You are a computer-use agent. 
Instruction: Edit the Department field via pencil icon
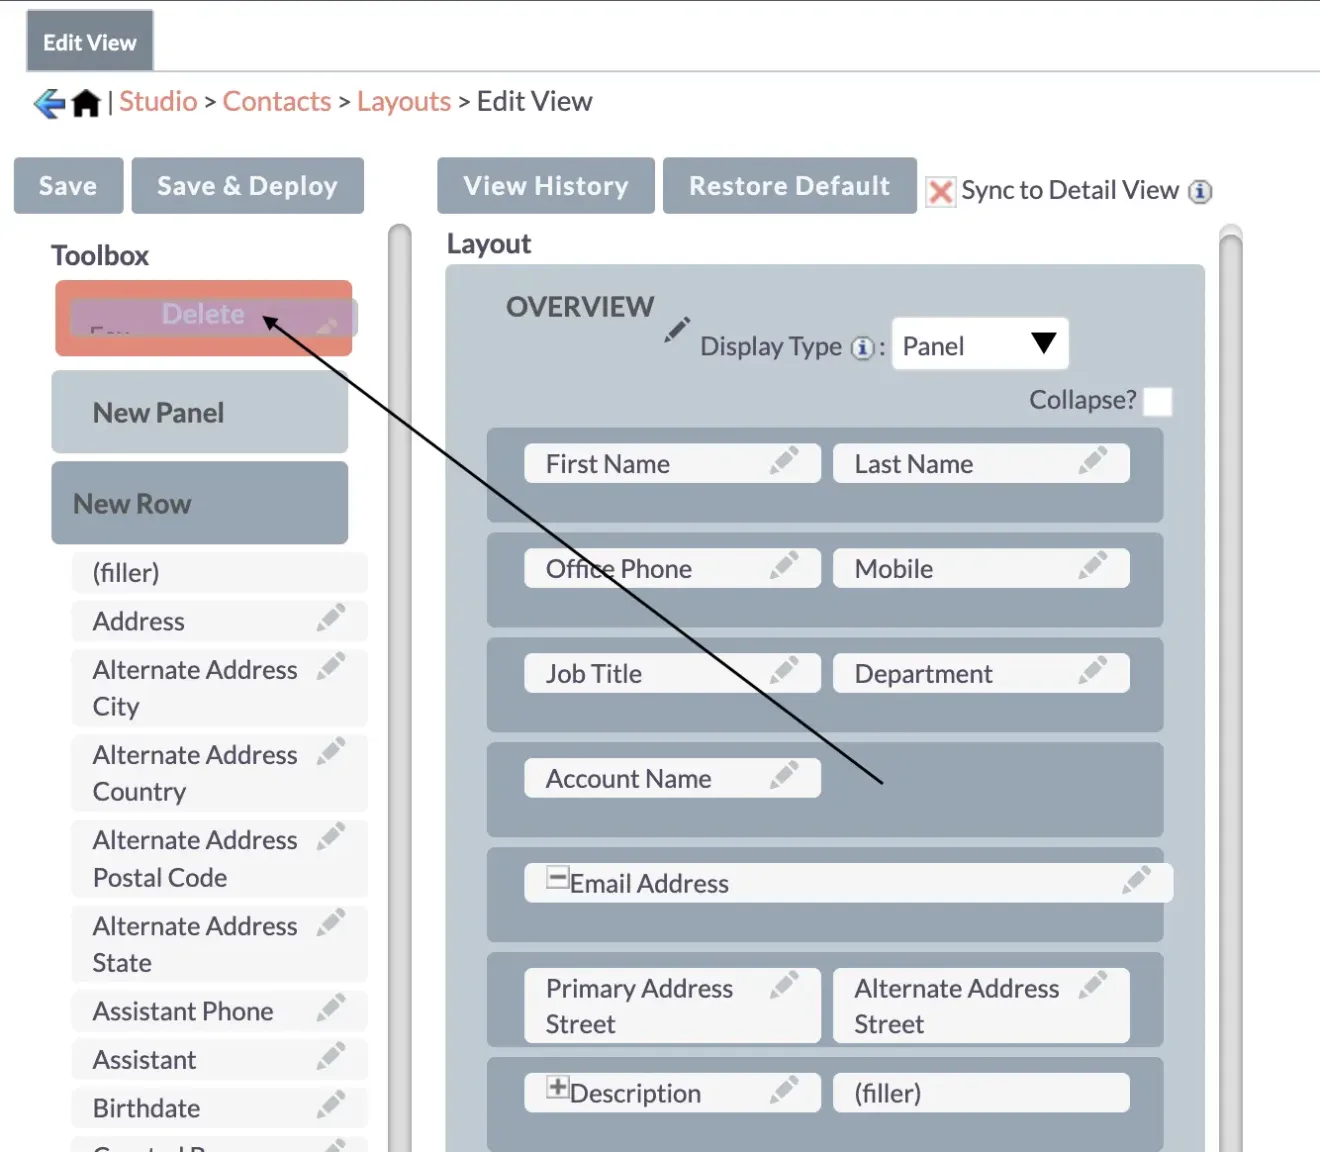click(x=1093, y=671)
